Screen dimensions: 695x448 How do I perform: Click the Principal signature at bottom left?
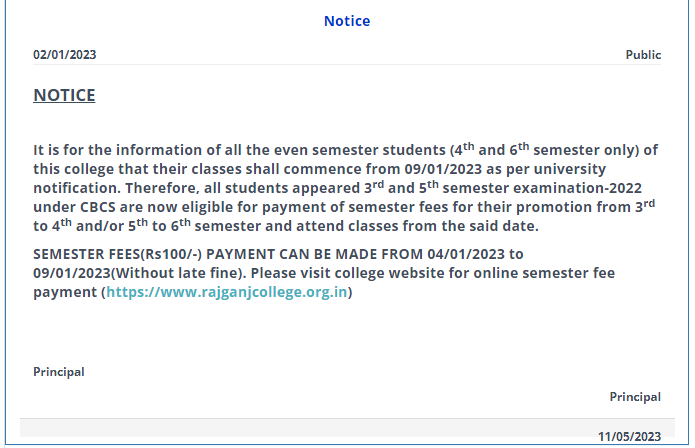pyautogui.click(x=59, y=372)
